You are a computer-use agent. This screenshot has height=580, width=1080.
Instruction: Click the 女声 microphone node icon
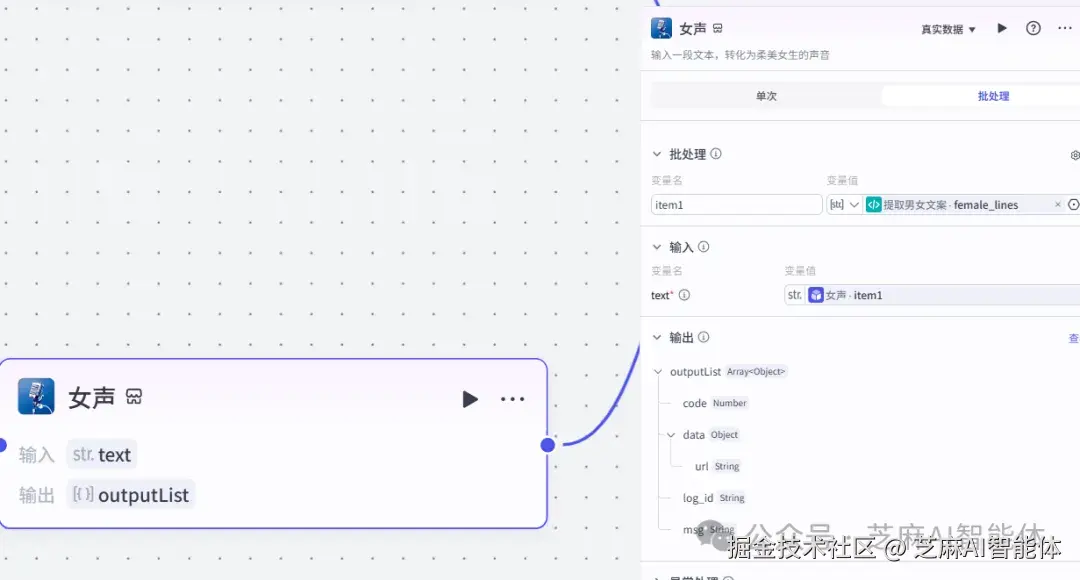point(37,398)
